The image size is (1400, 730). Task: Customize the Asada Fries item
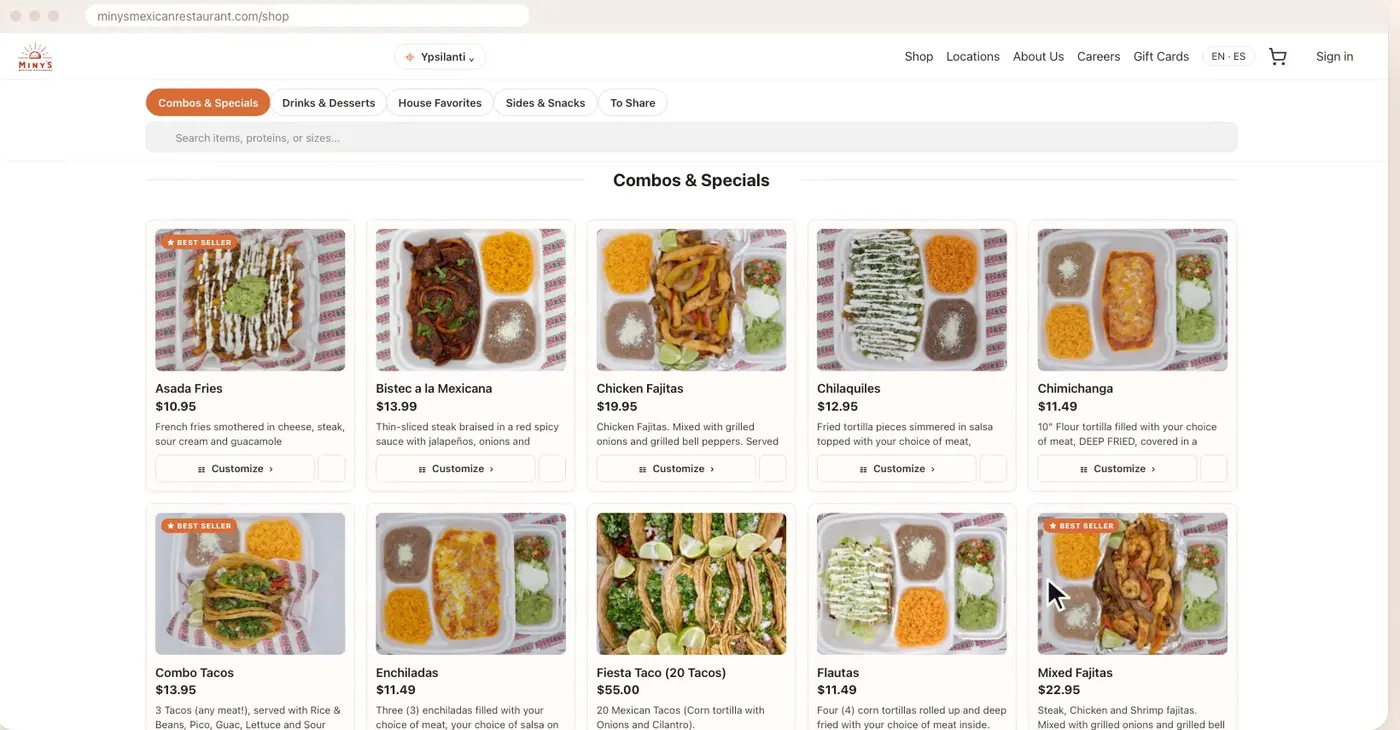pyautogui.click(x=235, y=469)
